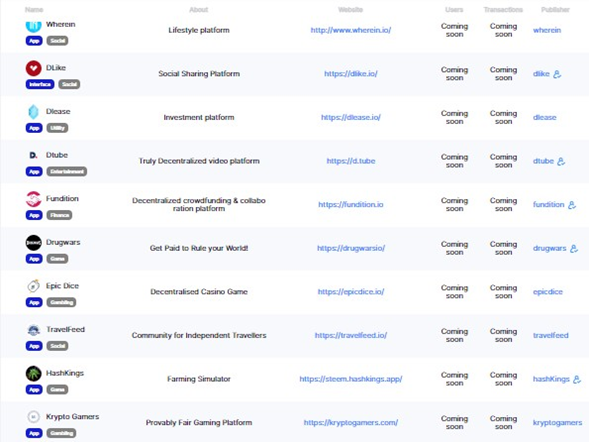589x442 pixels.
Task: Open the kryptogamers publisher link
Action: point(557,422)
